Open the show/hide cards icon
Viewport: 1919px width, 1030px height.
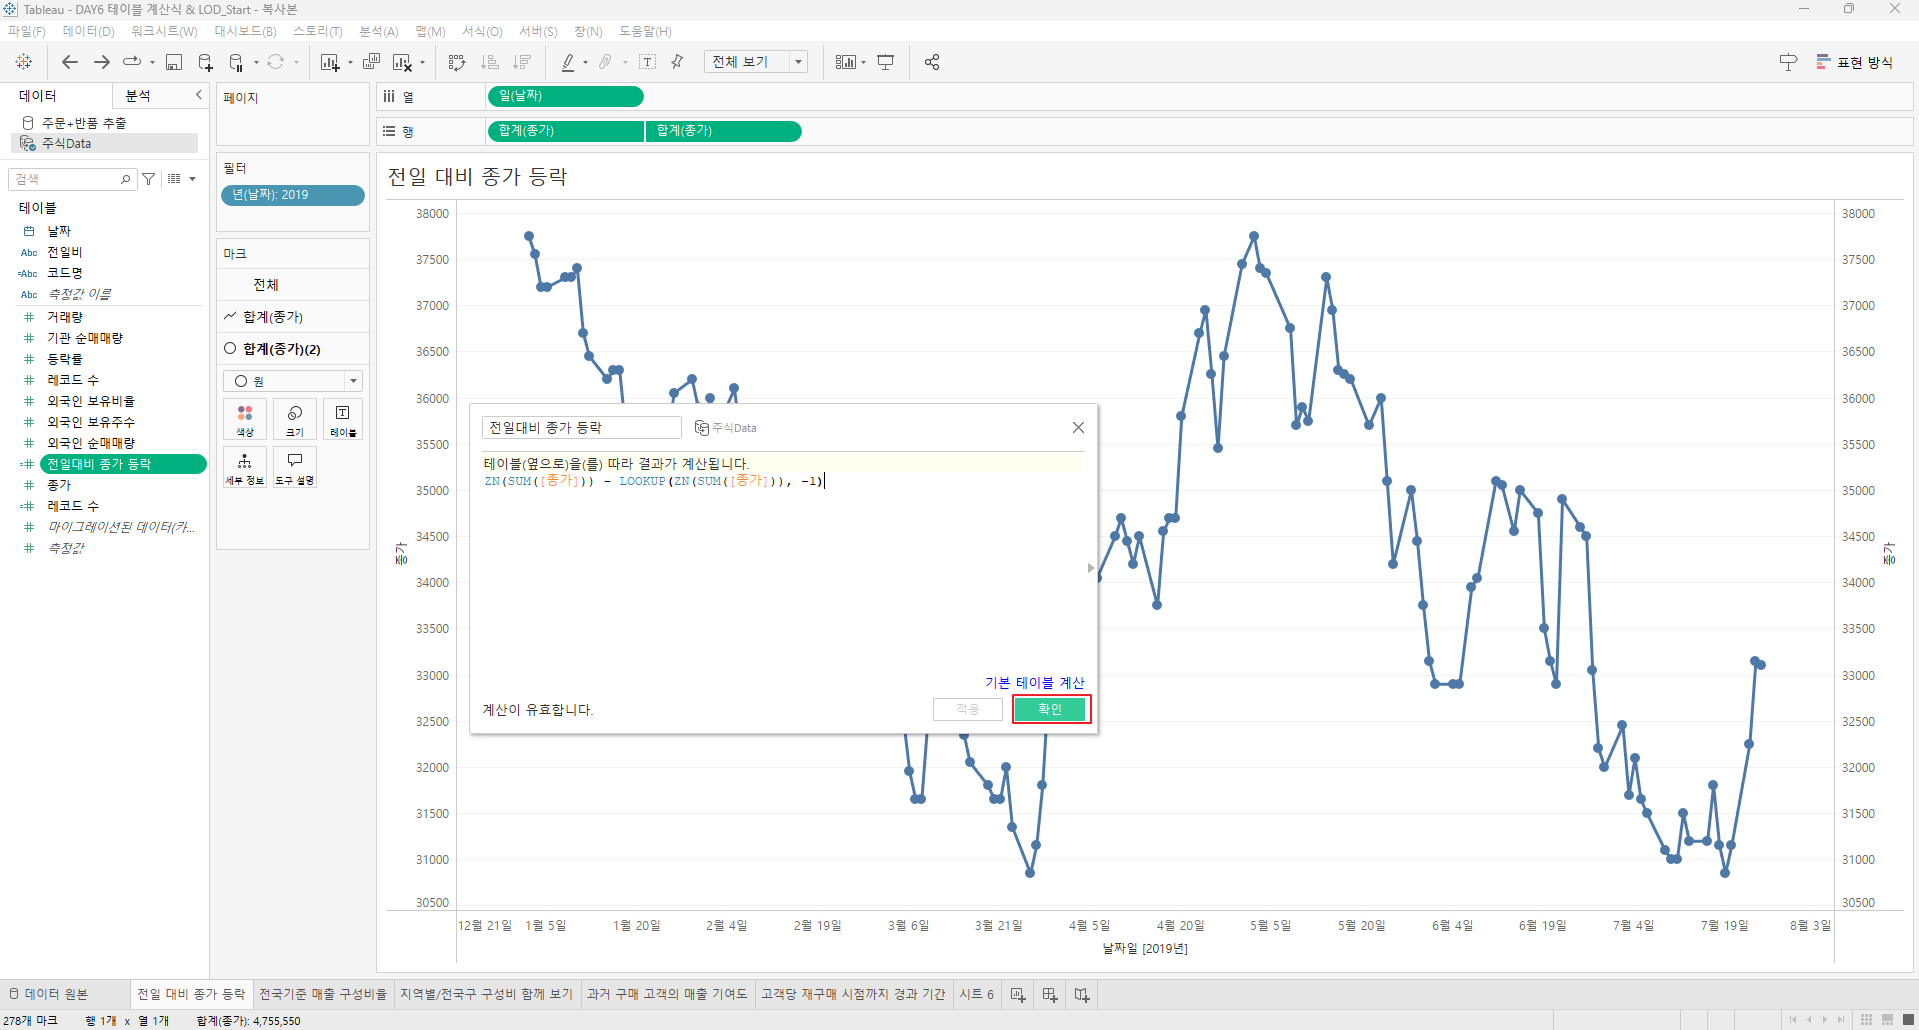(846, 62)
